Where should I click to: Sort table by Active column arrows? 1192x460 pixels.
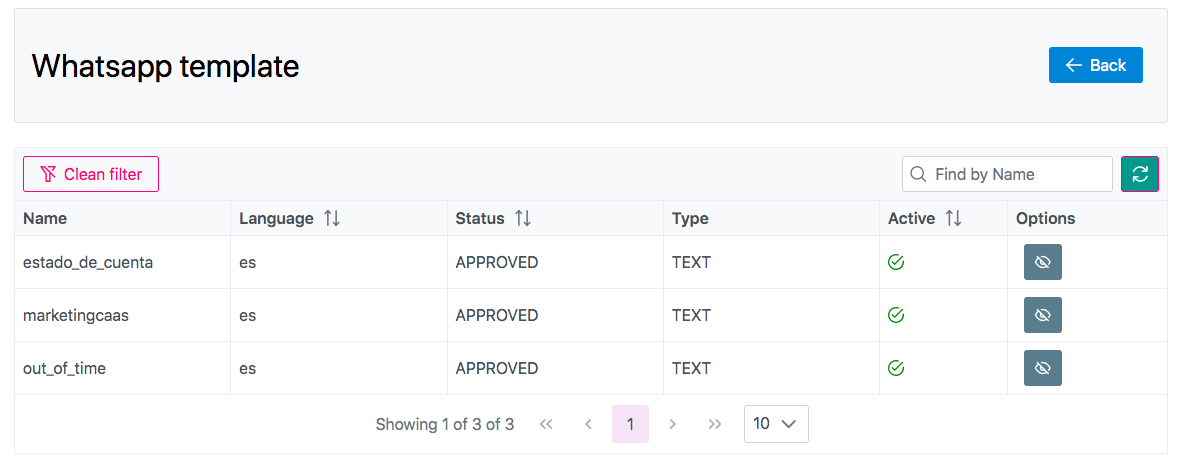click(953, 218)
